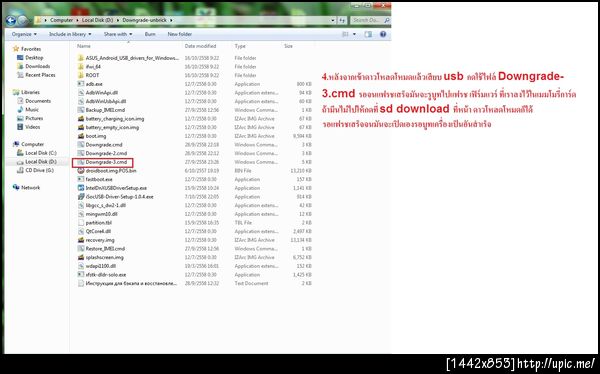
Task: Click the Help question mark icon
Action: (x=383, y=34)
